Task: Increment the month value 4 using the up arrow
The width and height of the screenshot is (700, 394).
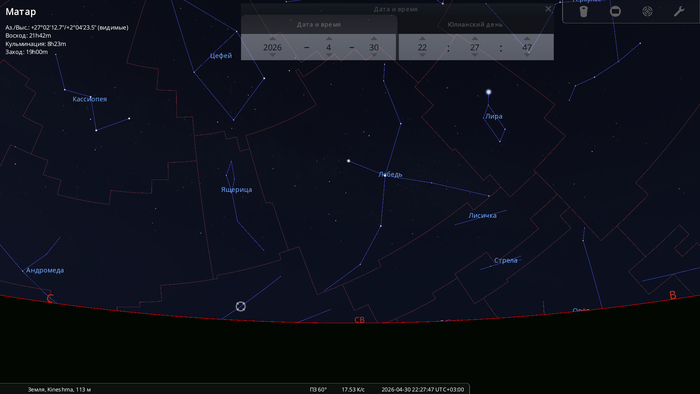Action: pyautogui.click(x=329, y=39)
